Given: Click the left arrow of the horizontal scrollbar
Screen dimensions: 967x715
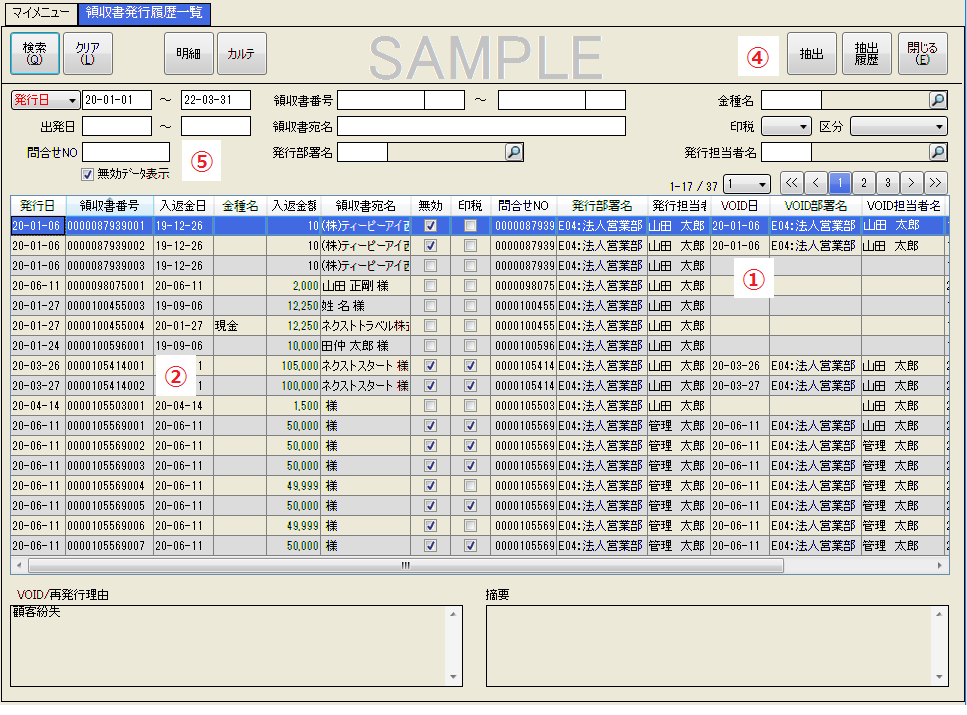Looking at the screenshot, I should click(x=19, y=565).
